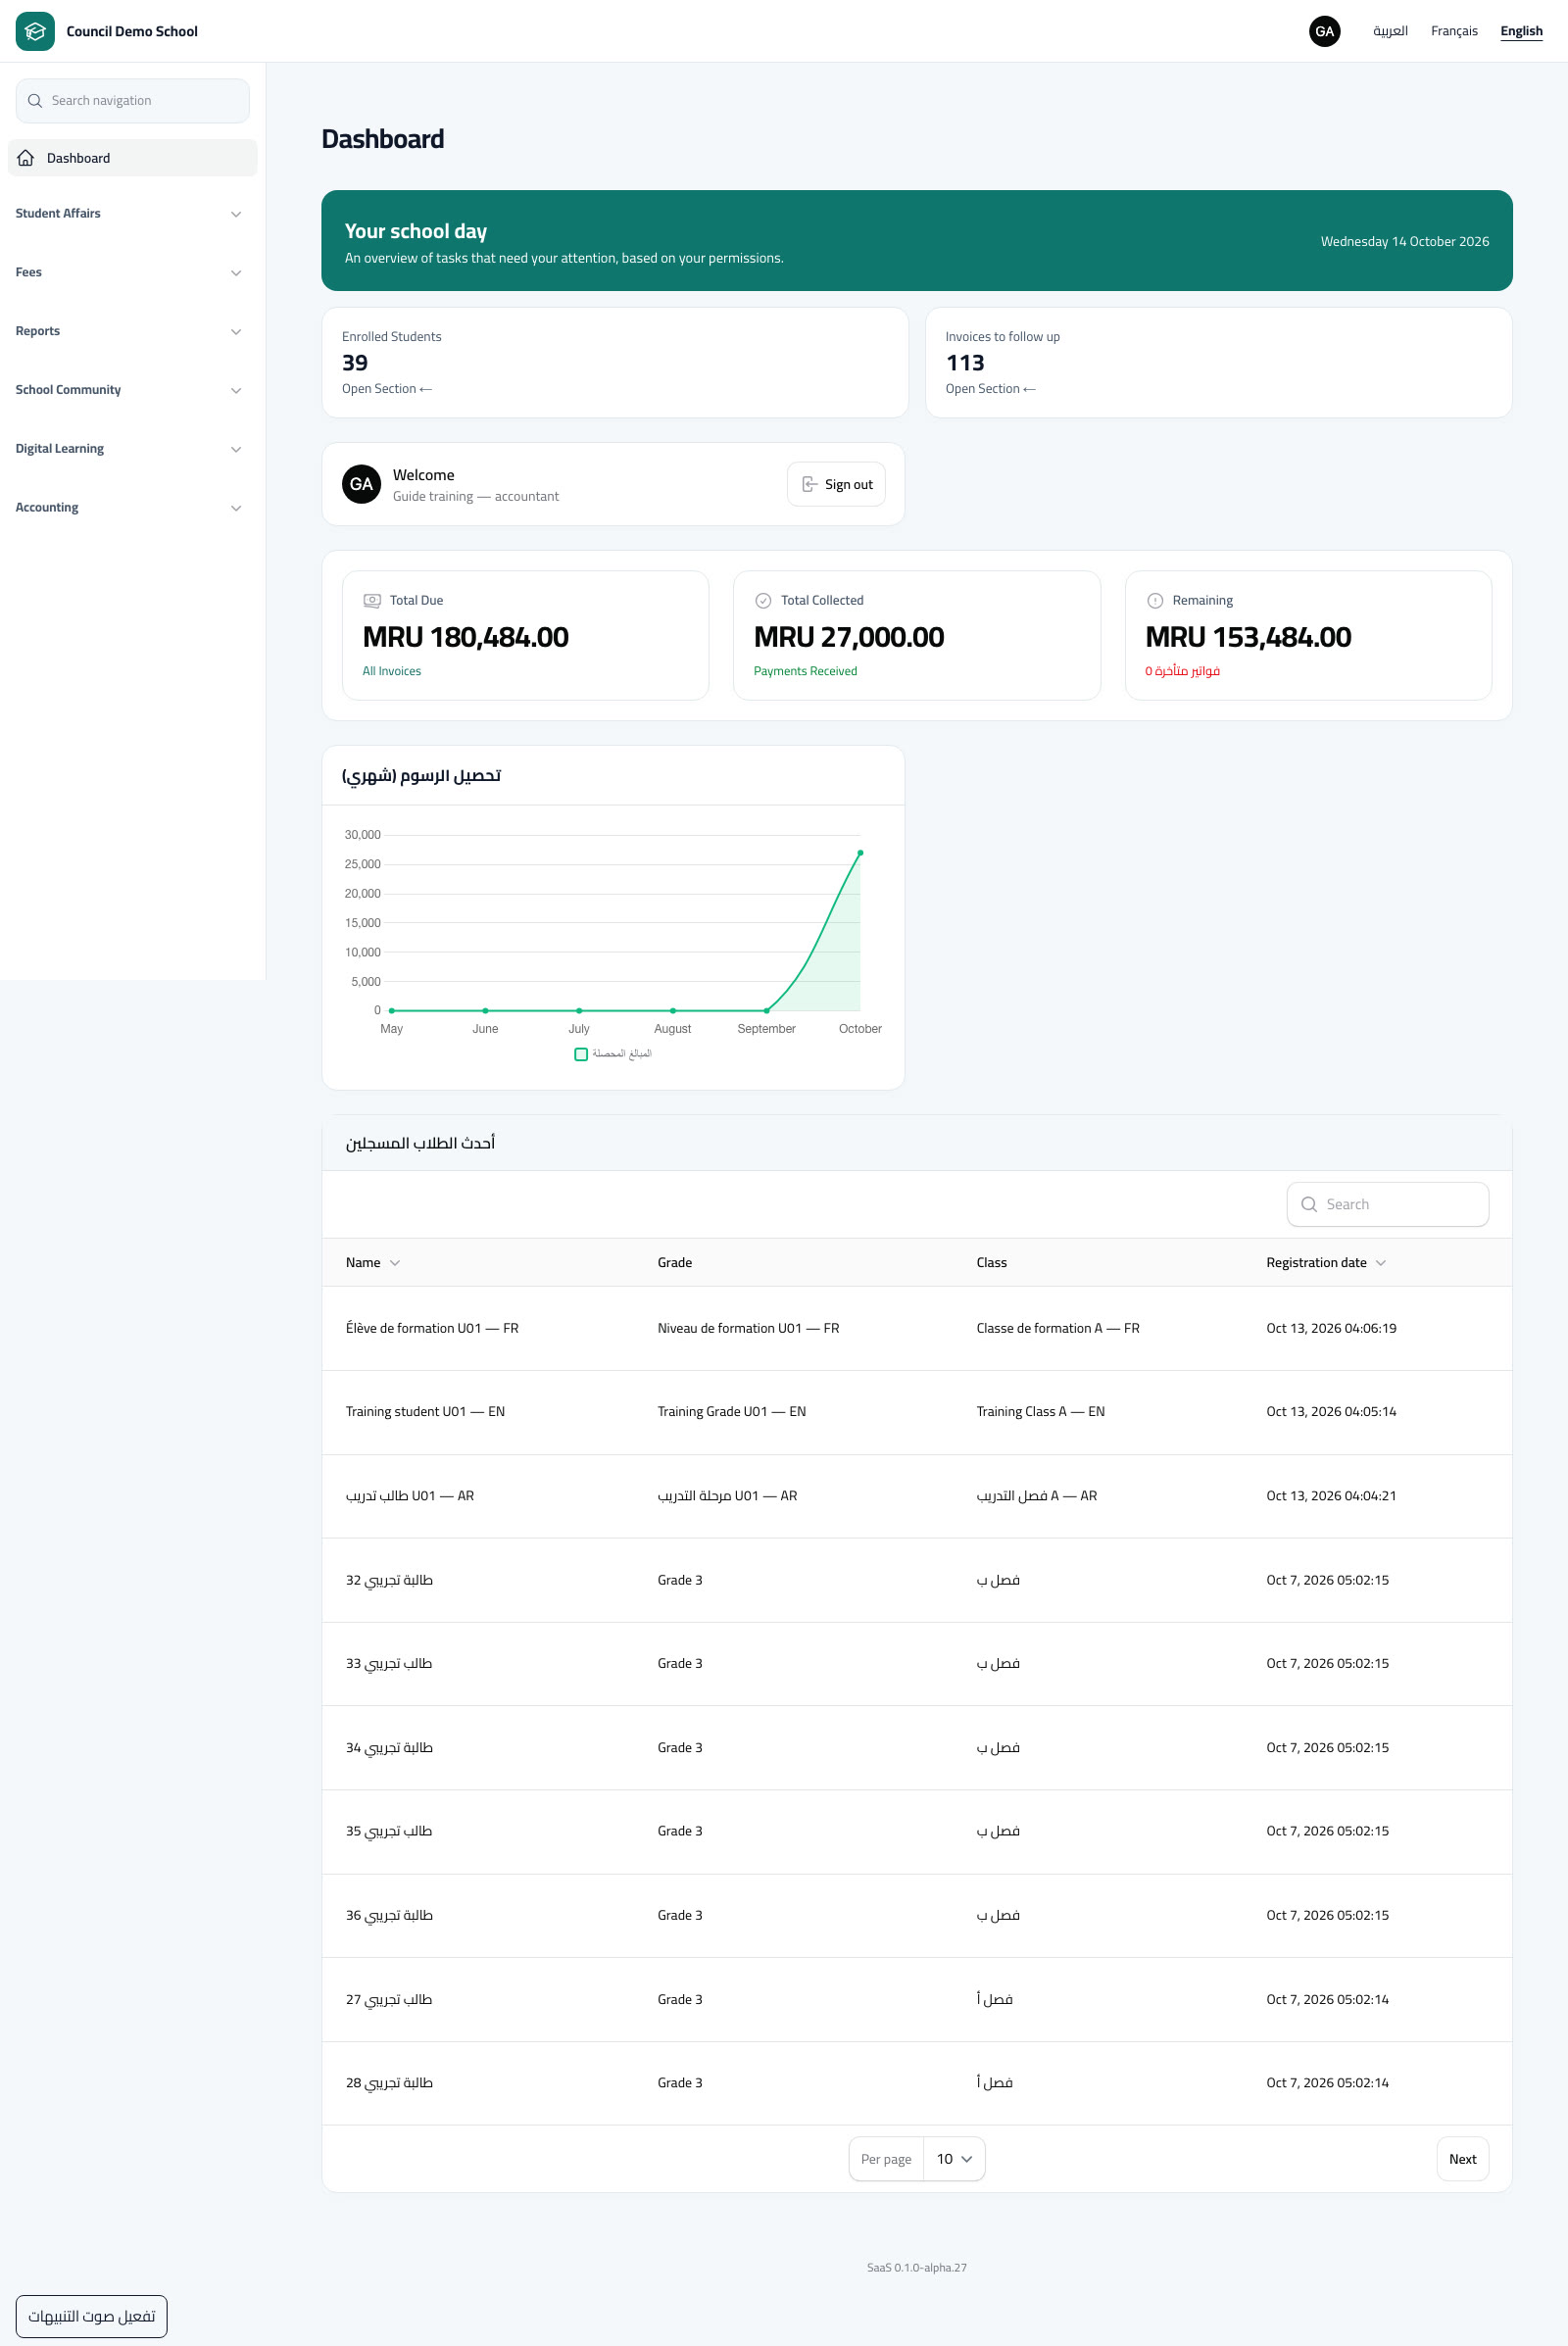Open Section link under Enrolled Students
The height and width of the screenshot is (2346, 1568).
tap(387, 389)
